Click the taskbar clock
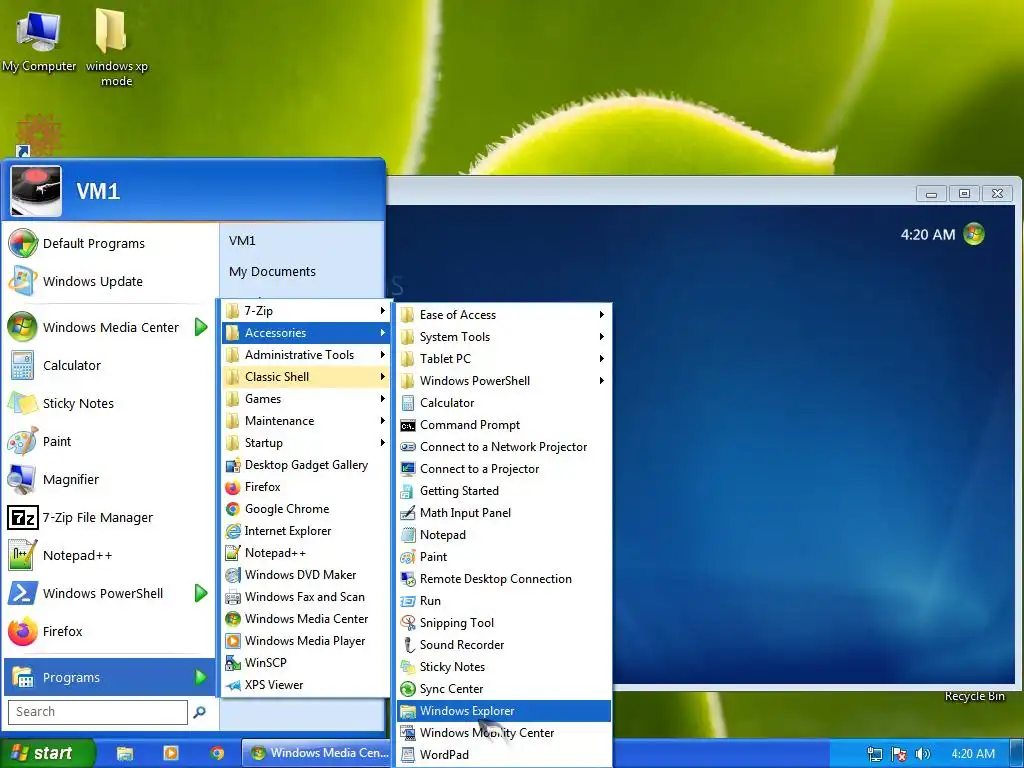 [x=973, y=754]
